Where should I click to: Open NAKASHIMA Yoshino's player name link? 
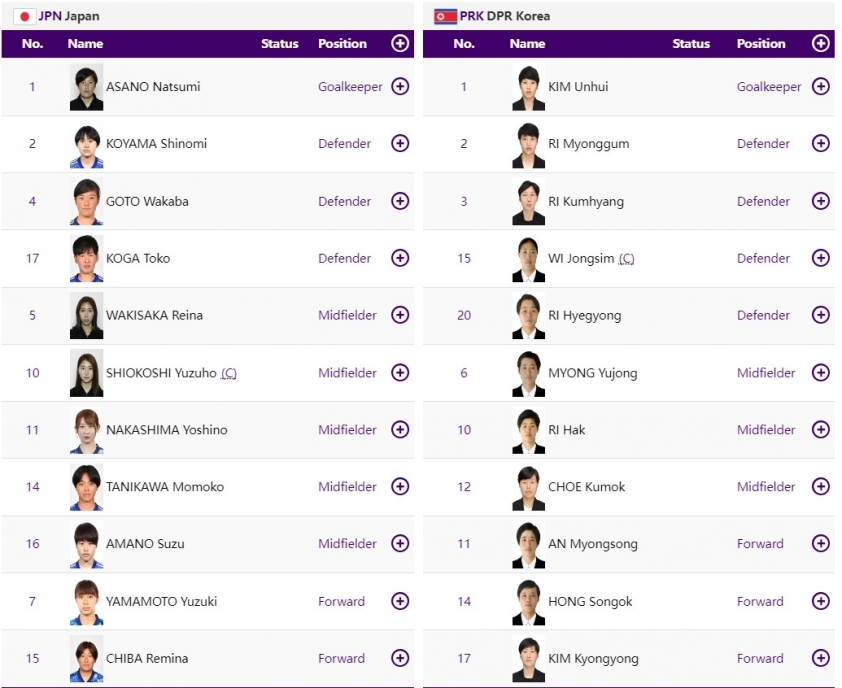coord(166,430)
